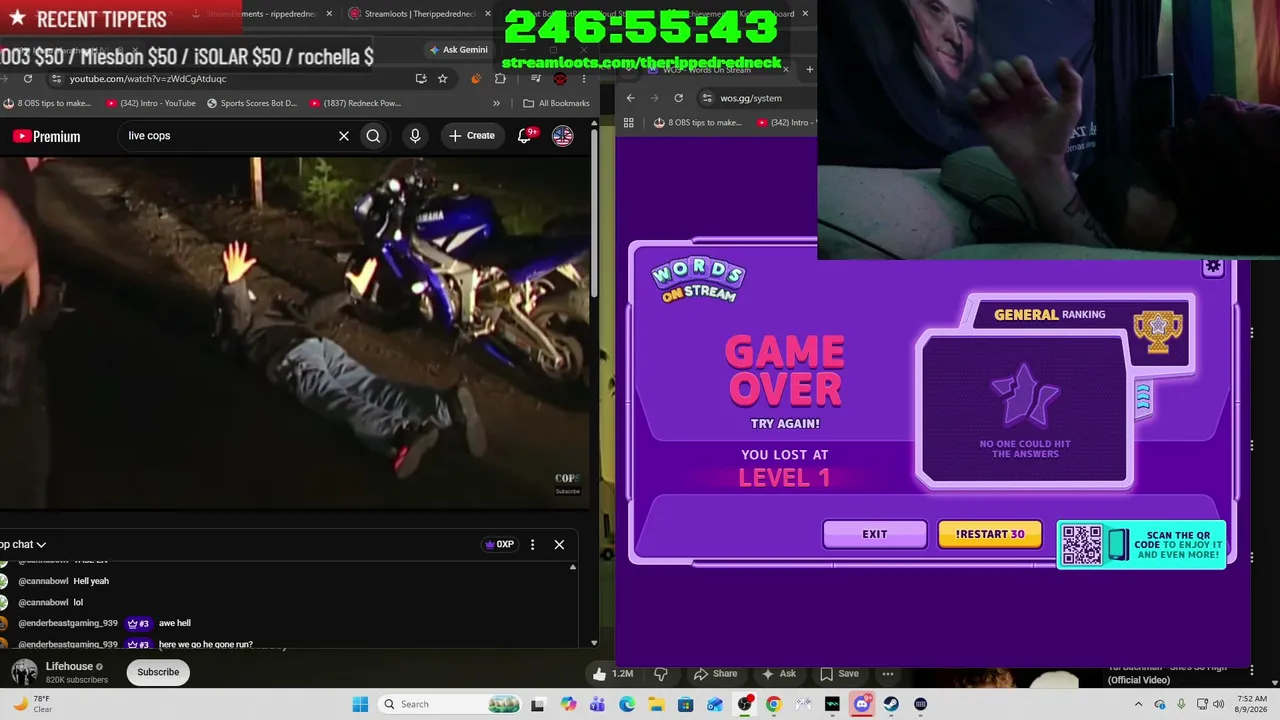Viewport: 1280px width, 720px height.
Task: Open the Lifehouse channel page
Action: click(x=69, y=666)
